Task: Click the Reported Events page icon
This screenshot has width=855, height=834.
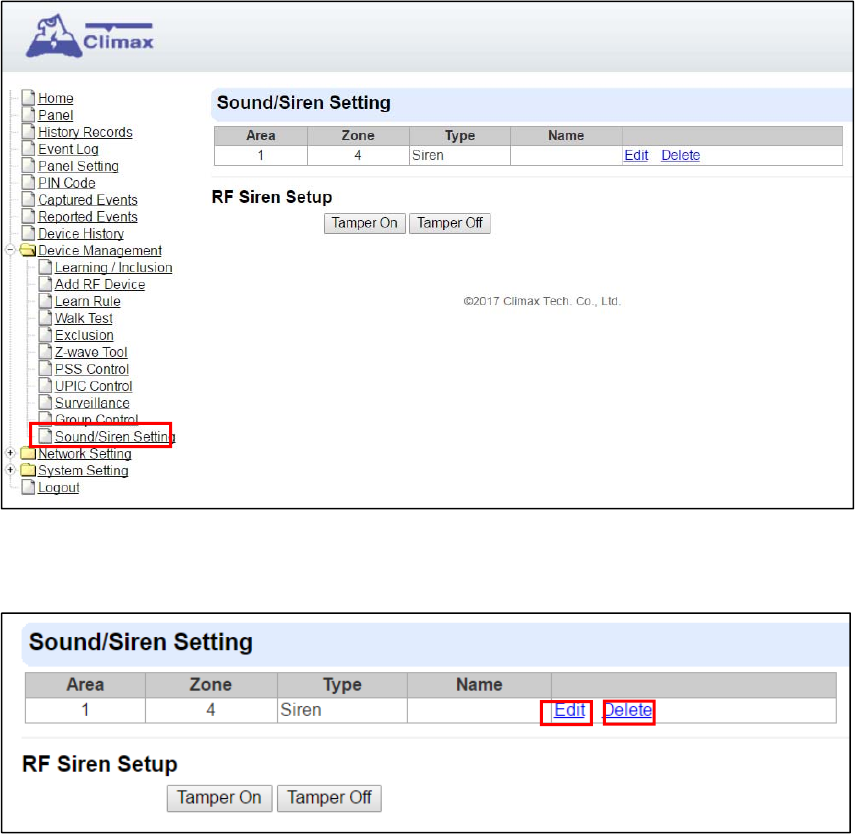Action: point(28,216)
